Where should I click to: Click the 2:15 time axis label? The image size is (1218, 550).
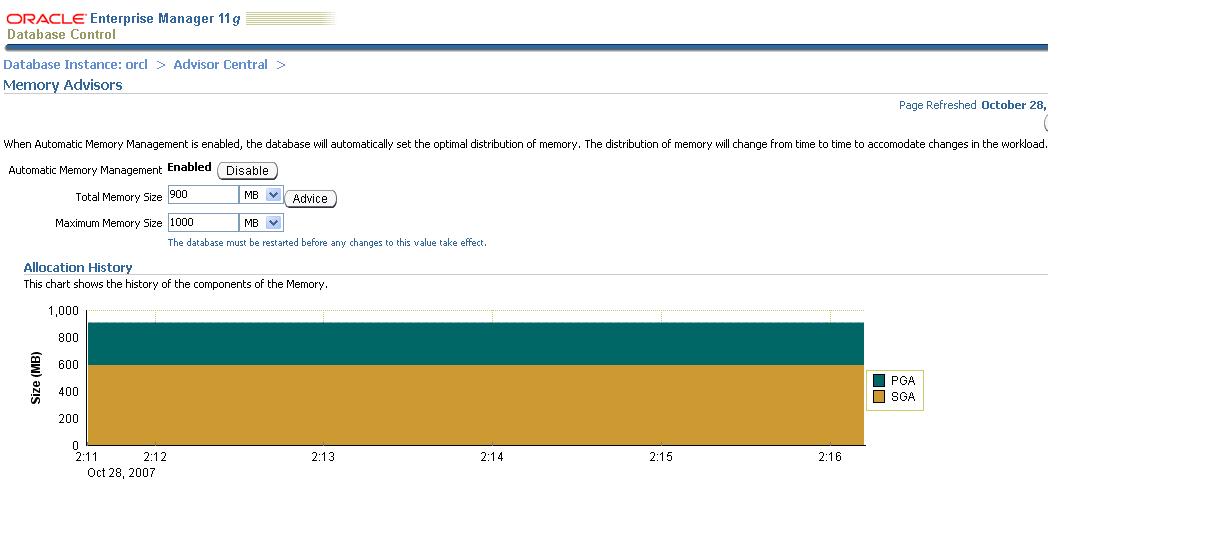[x=660, y=457]
